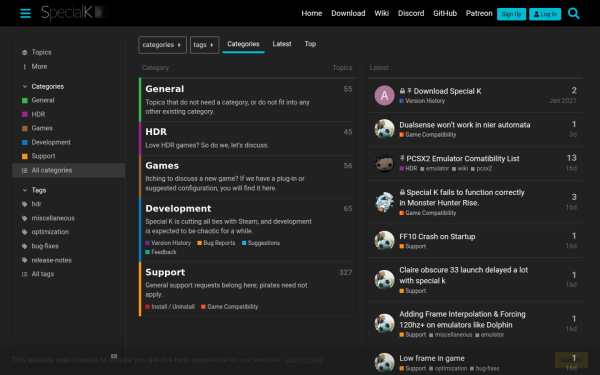Screen dimensions: 600x375
Task: Open topic 'Low frame in game'
Action: (x=432, y=358)
